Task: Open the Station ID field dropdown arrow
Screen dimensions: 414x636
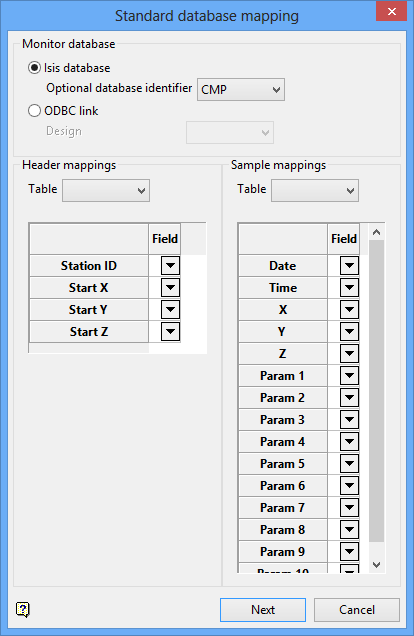Action: point(170,266)
